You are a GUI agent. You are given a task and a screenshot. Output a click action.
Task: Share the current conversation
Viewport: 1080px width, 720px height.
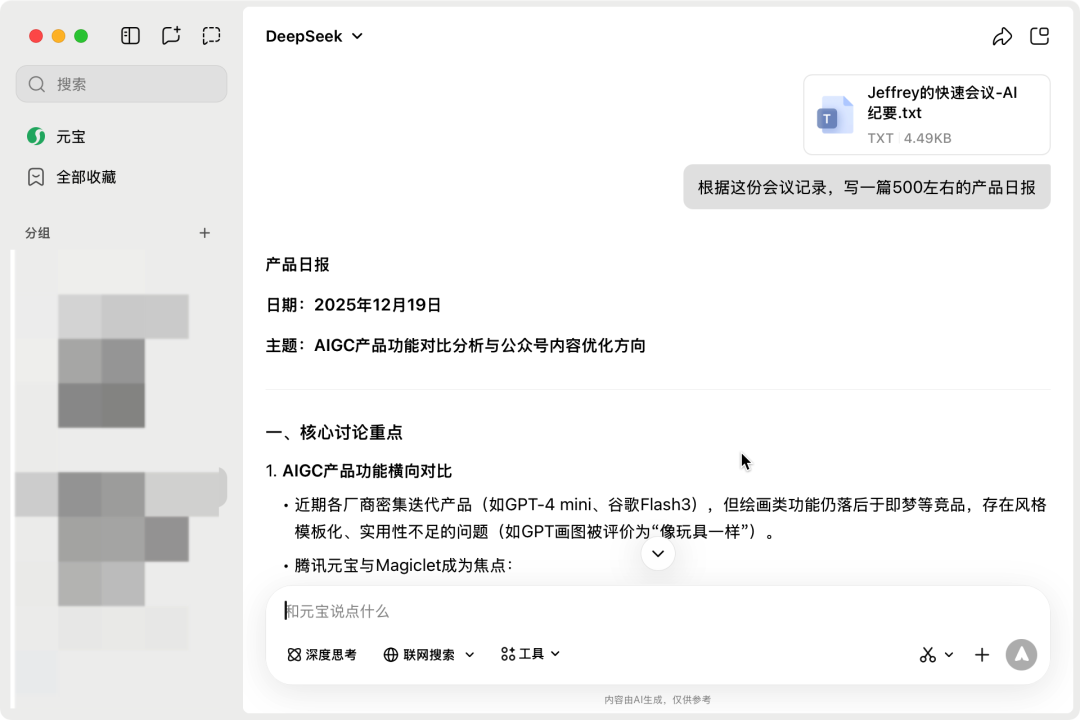(x=1003, y=35)
